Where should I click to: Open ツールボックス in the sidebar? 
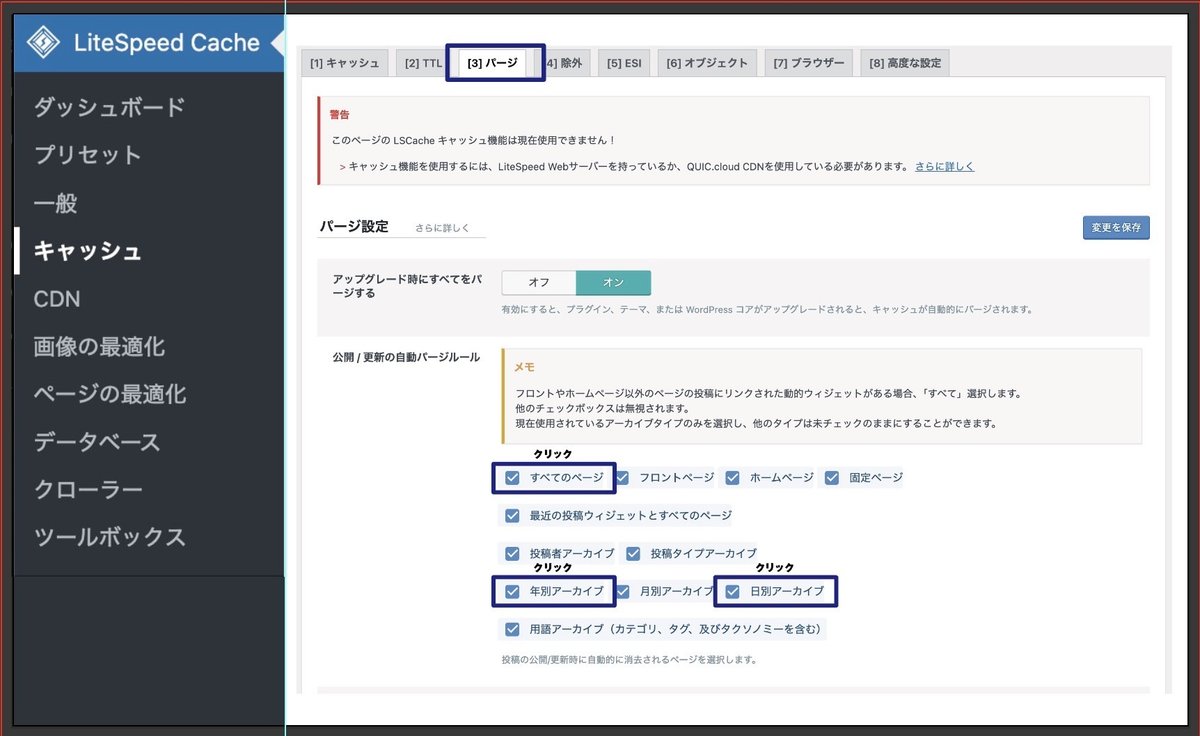click(109, 537)
